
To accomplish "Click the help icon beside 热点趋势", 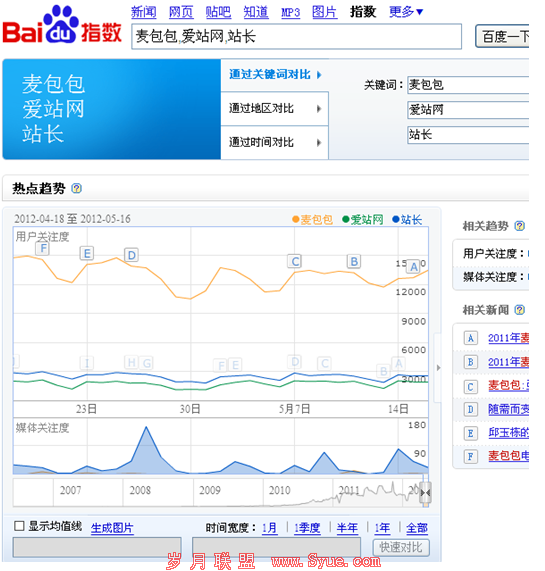I will pos(76,188).
